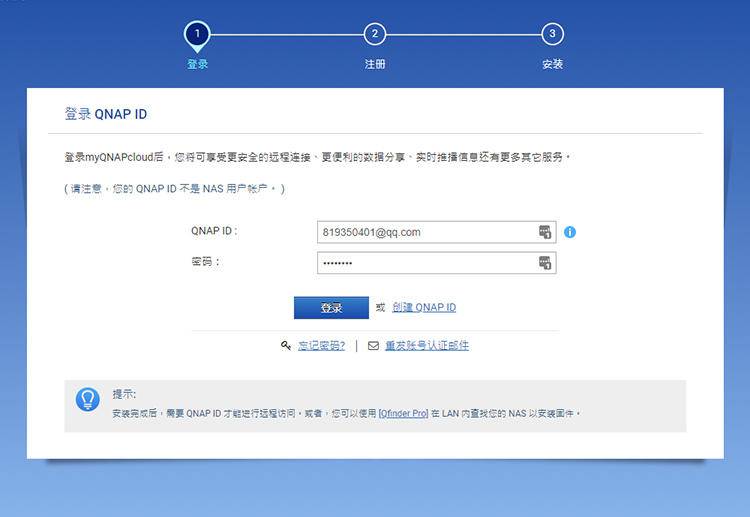Focus the 密码 password input field
The width and height of the screenshot is (750, 517).
[436, 263]
